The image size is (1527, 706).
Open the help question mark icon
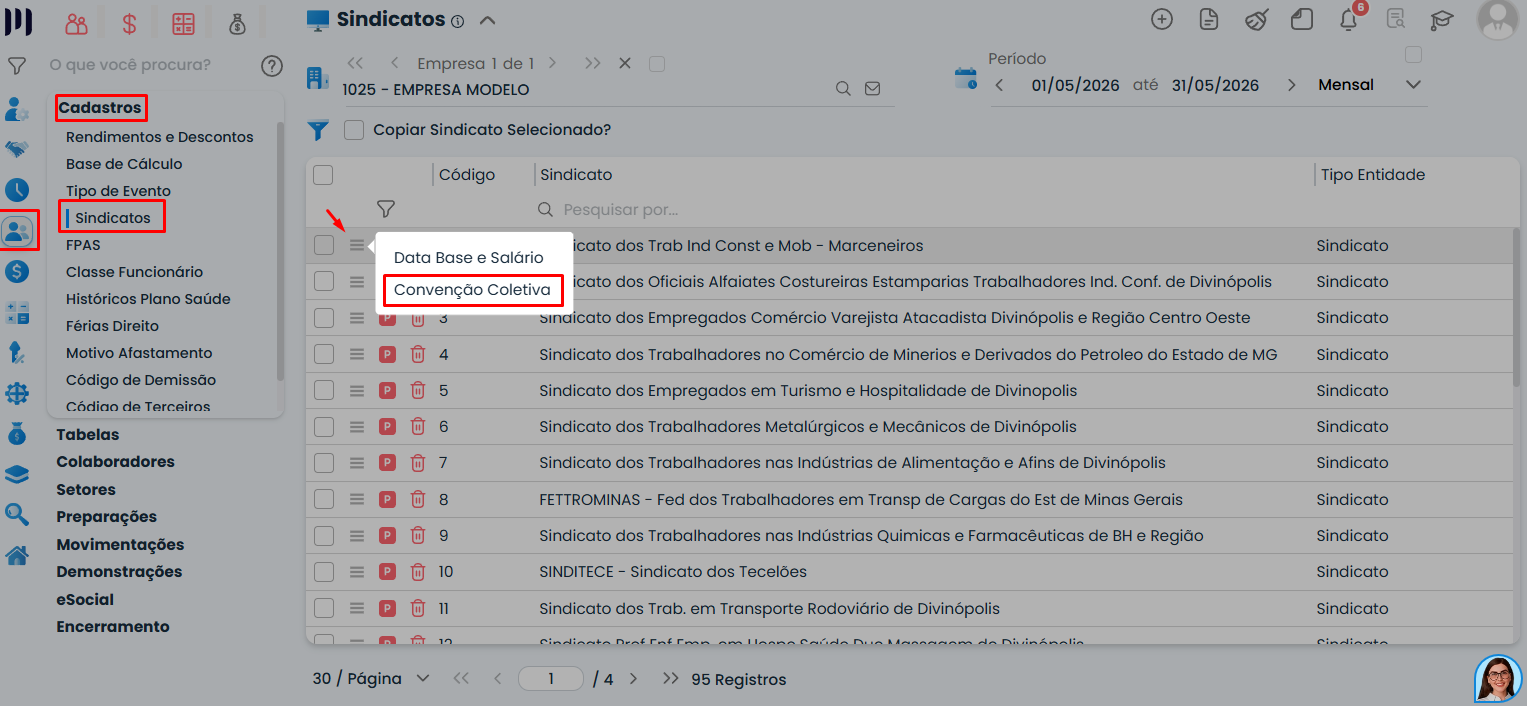coord(272,66)
